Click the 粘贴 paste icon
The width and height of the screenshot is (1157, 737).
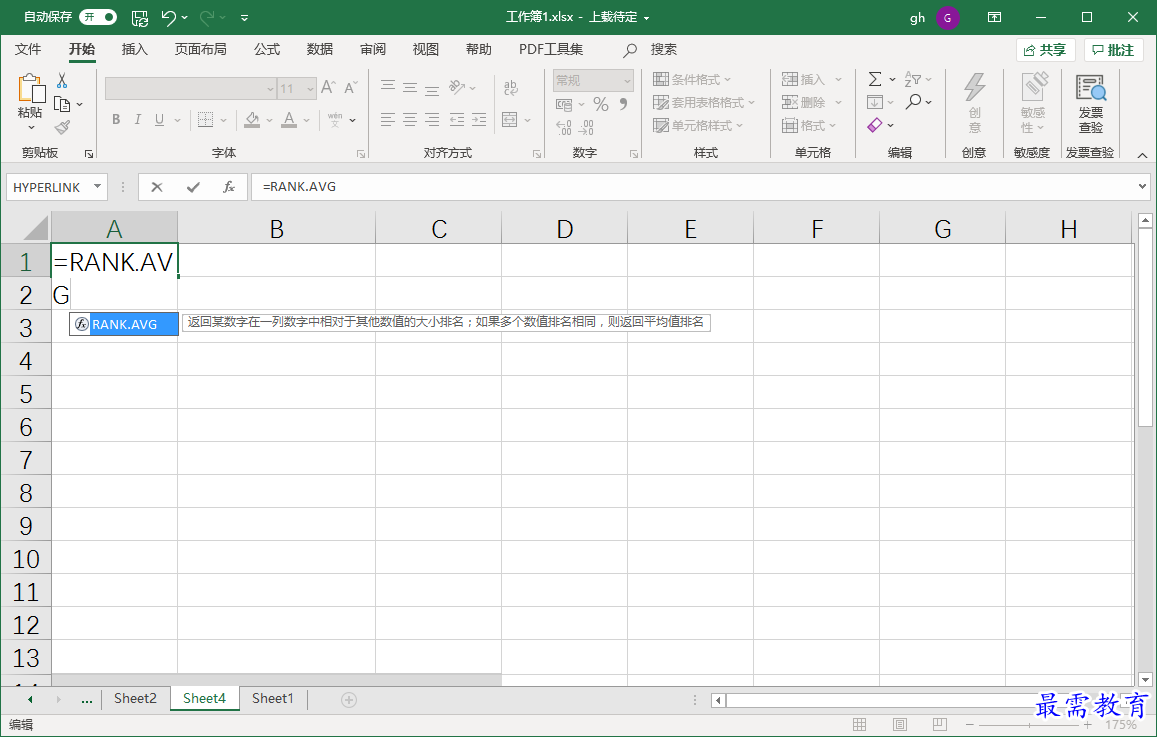(x=30, y=88)
